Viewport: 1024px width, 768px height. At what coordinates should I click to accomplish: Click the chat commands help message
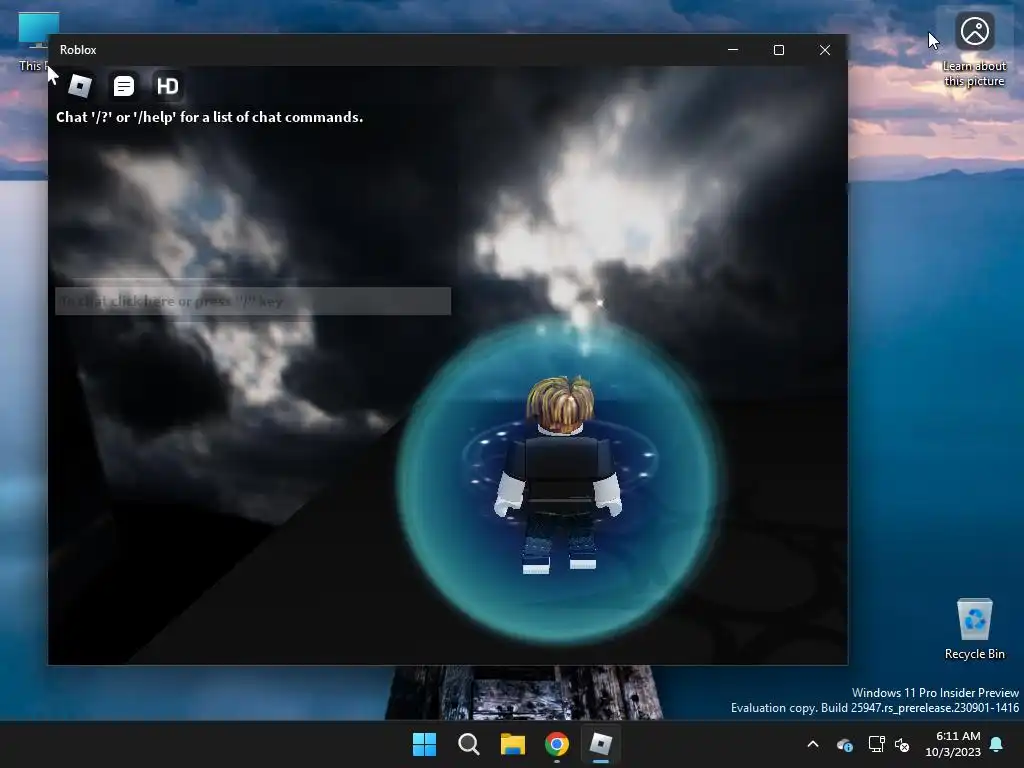[210, 117]
